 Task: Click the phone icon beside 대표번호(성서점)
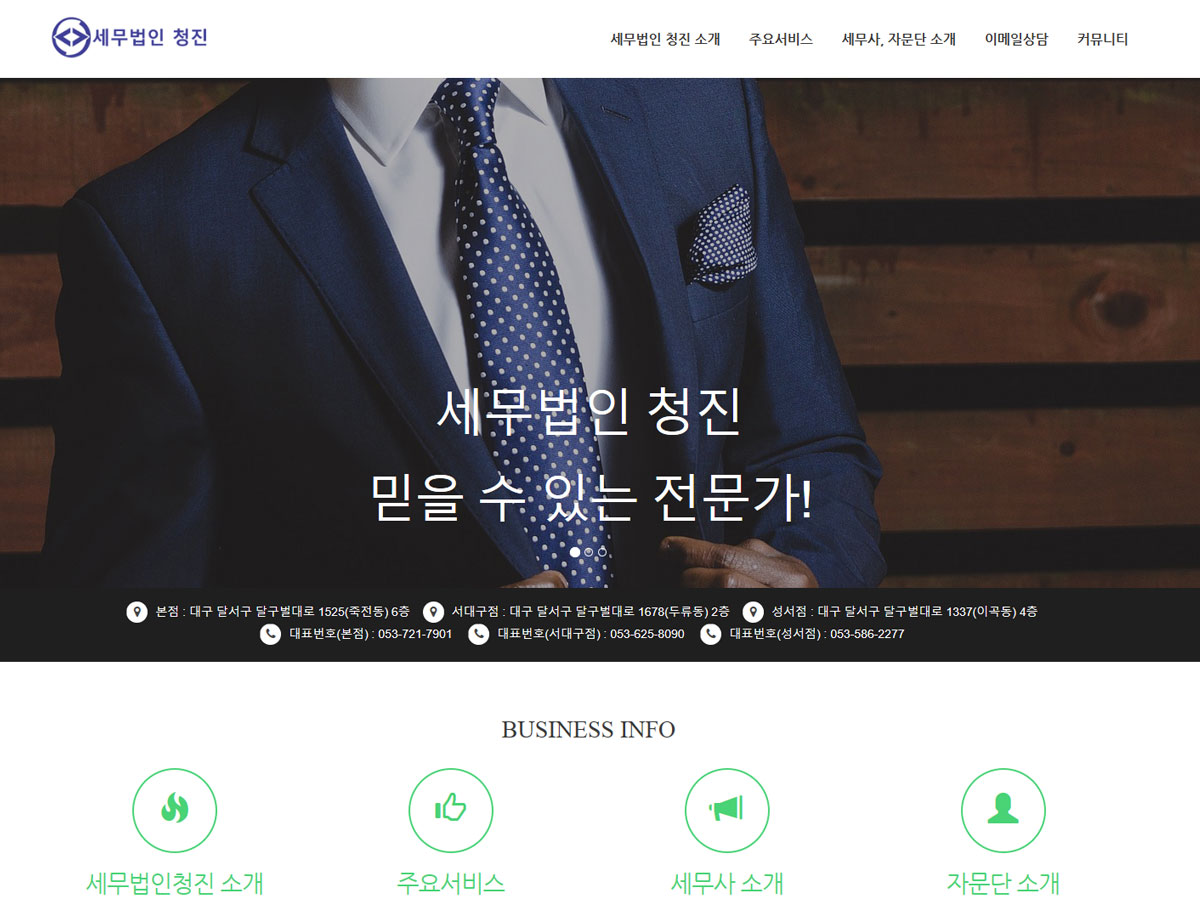coord(710,634)
